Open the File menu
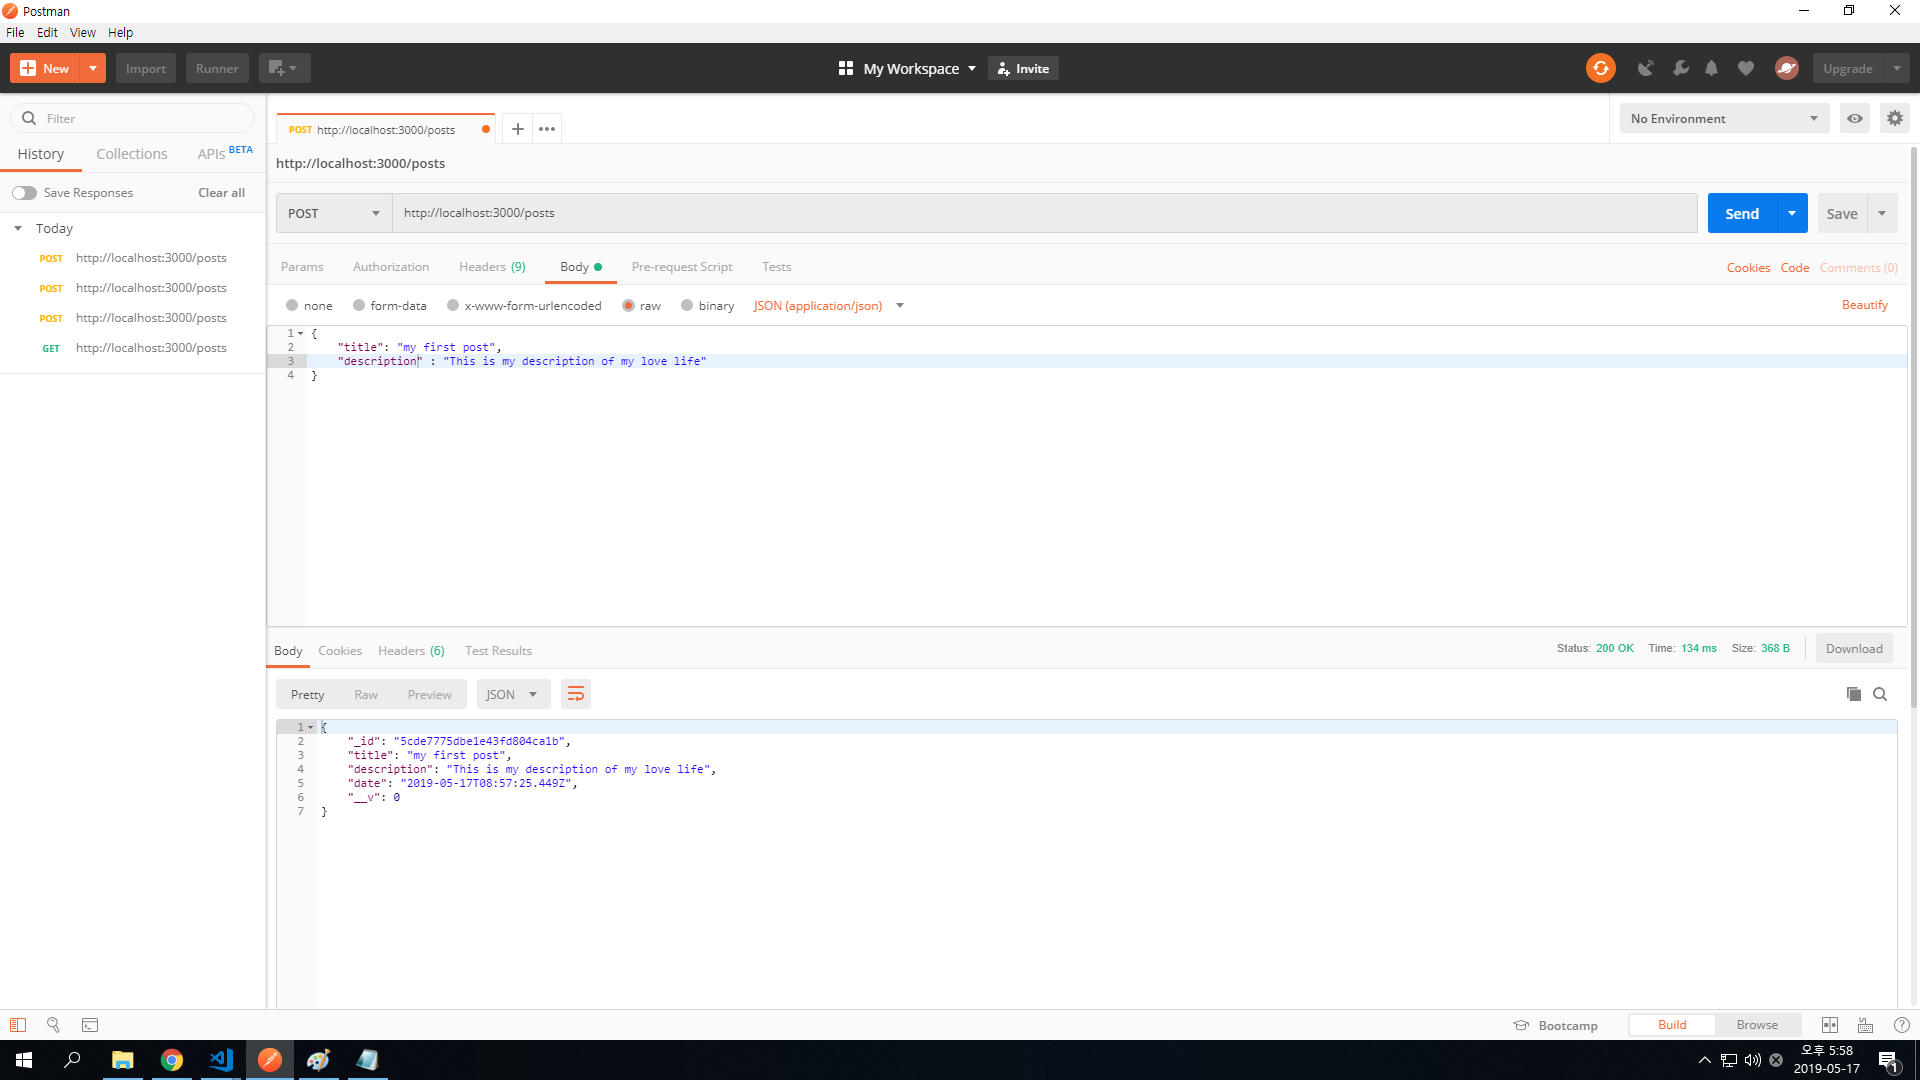Image resolution: width=1920 pixels, height=1080 pixels. (x=15, y=32)
